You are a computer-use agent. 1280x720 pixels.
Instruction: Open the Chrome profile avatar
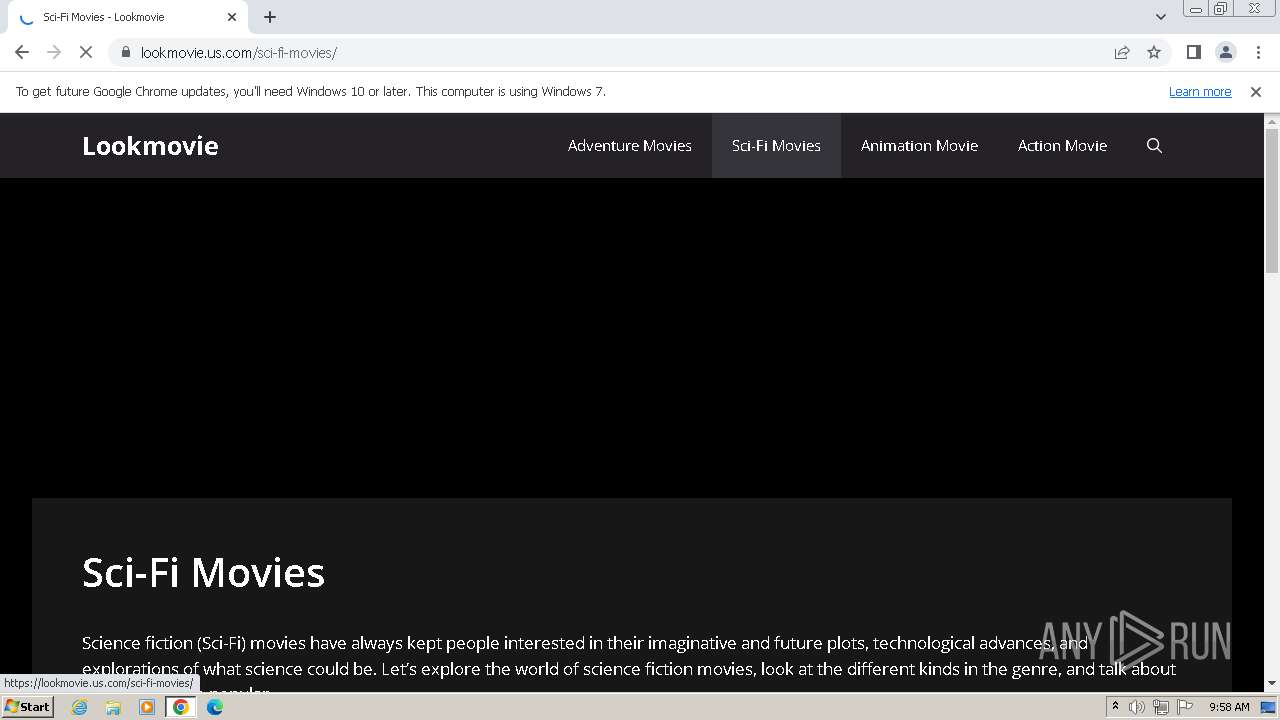coord(1225,52)
